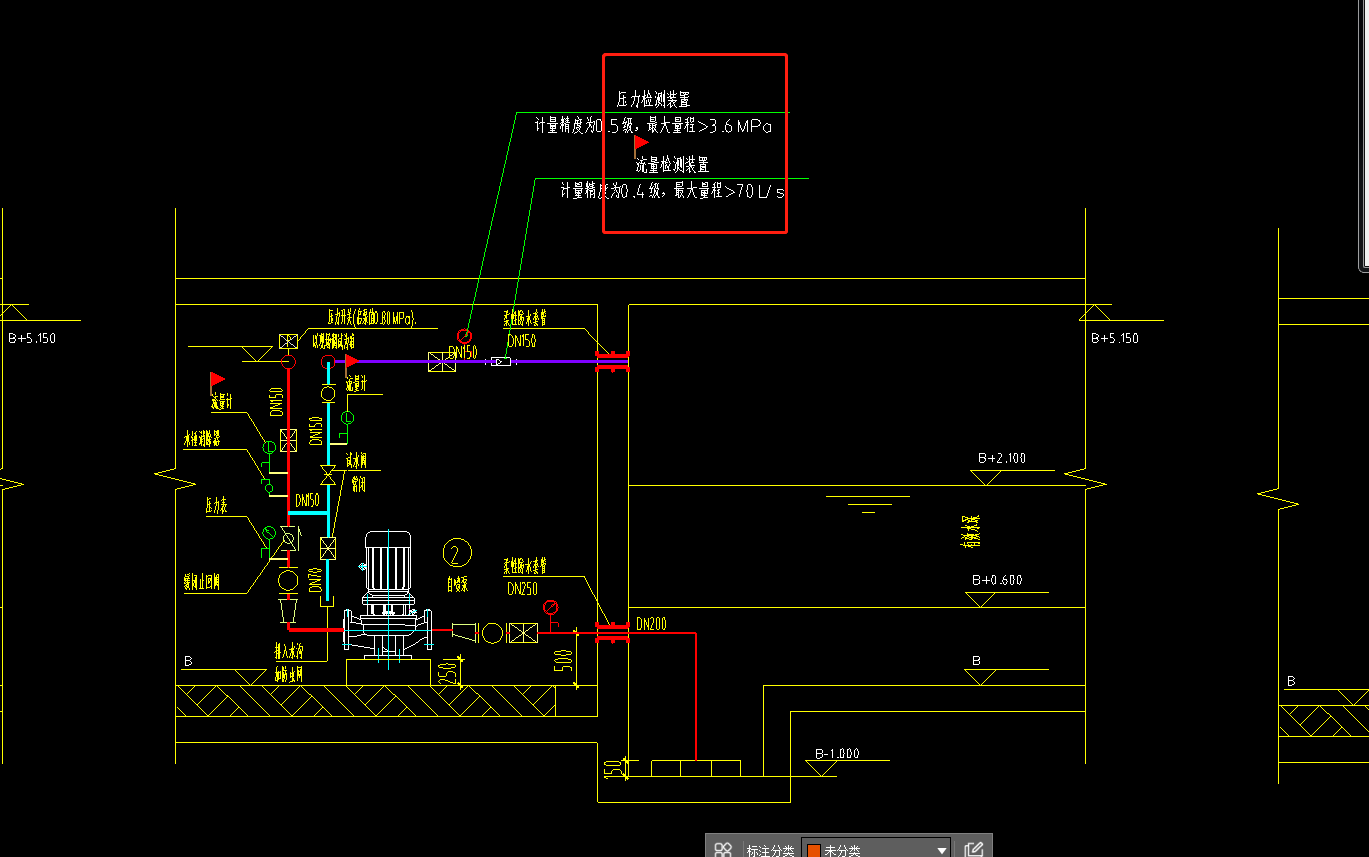
Task: Click the text containing 最大量程>3.6 MPa
Action: pyautogui.click(x=653, y=126)
